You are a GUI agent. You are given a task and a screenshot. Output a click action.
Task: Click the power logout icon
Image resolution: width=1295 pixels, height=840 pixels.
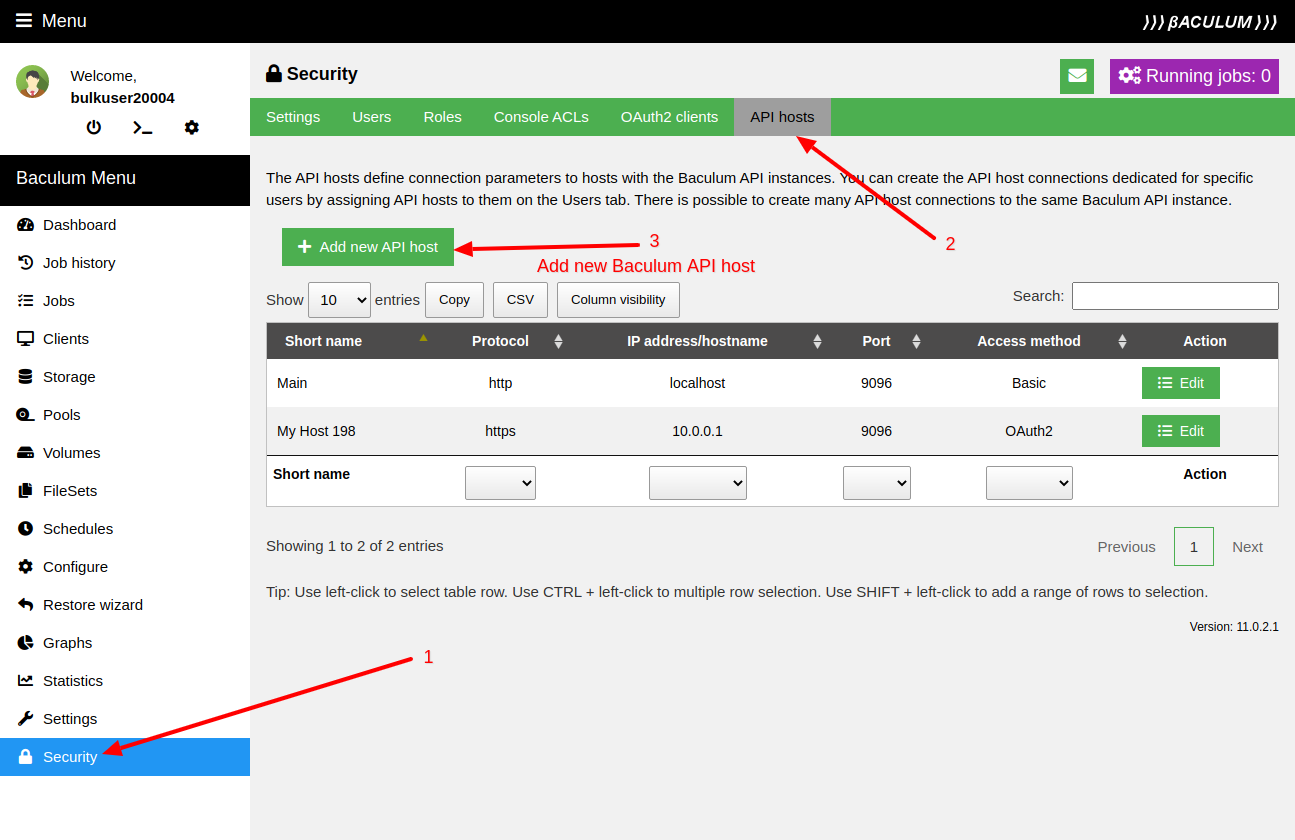[94, 127]
